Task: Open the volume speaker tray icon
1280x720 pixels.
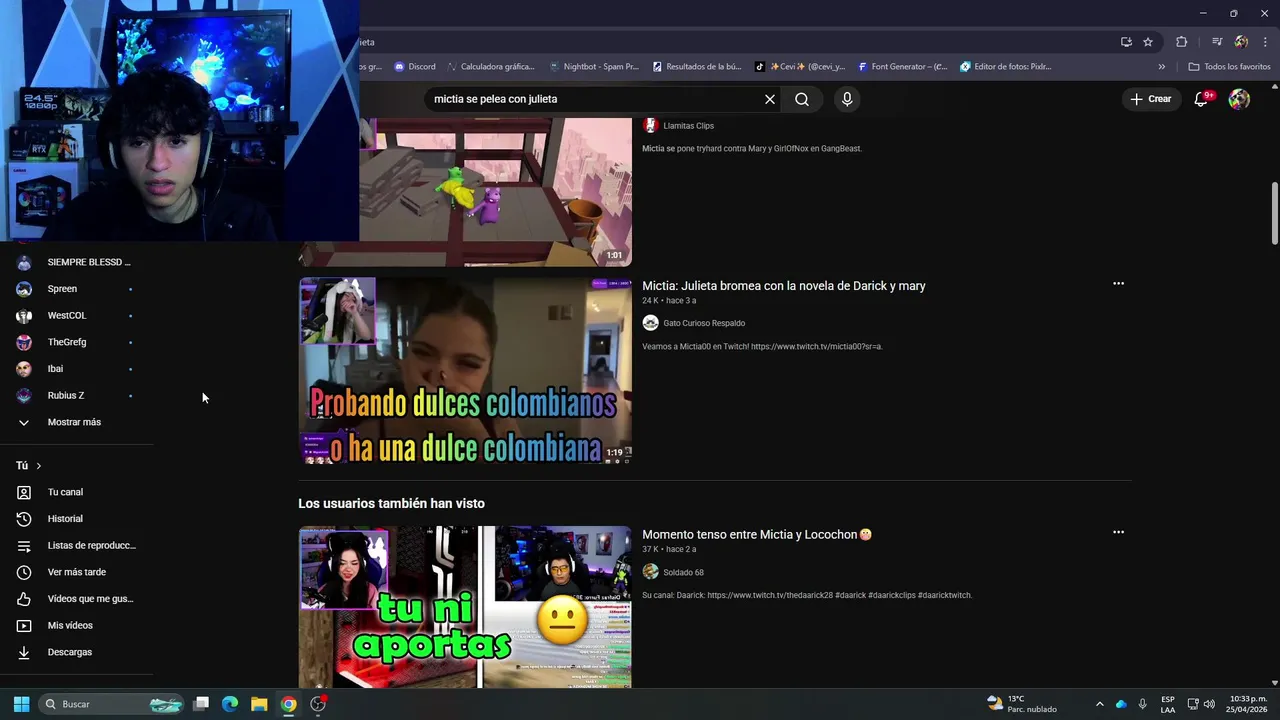Action: tap(1210, 704)
